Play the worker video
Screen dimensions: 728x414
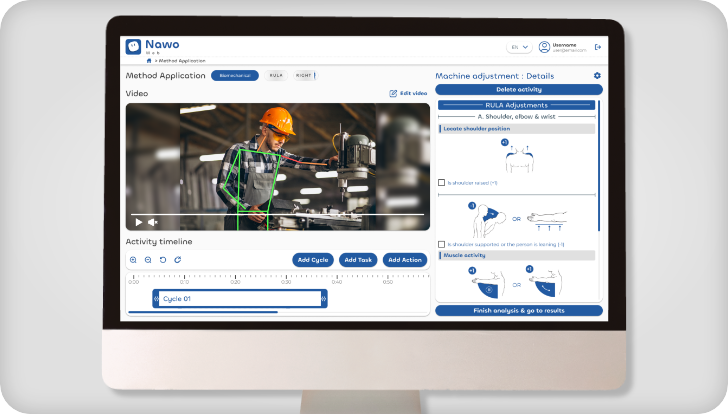(138, 222)
